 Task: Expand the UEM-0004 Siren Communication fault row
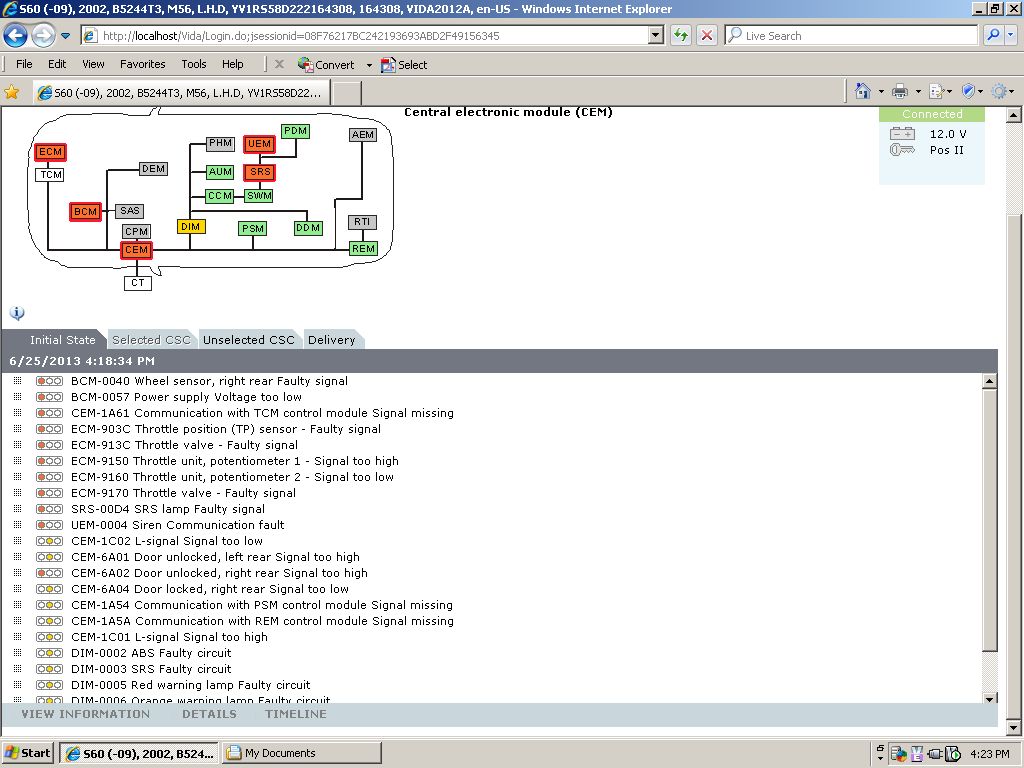click(17, 525)
